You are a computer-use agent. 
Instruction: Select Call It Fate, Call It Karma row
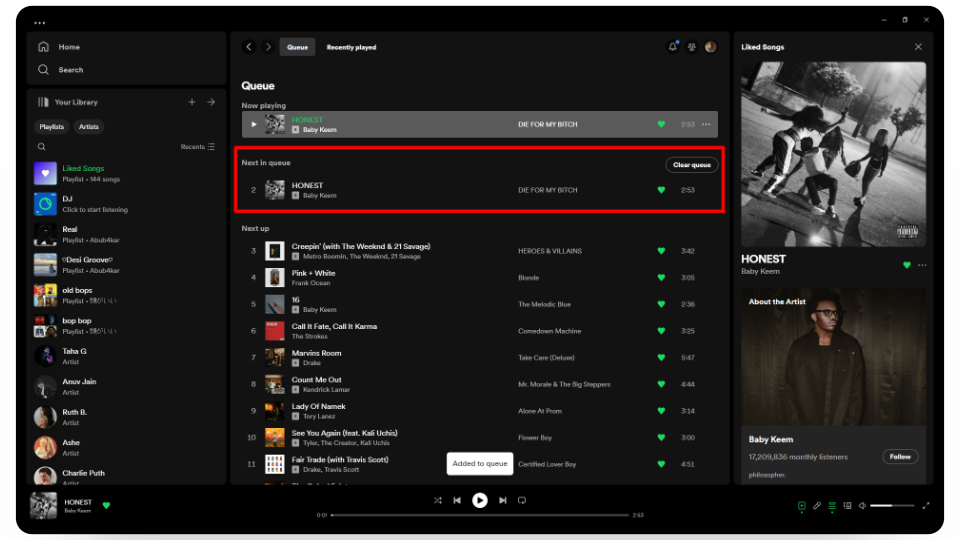point(479,331)
